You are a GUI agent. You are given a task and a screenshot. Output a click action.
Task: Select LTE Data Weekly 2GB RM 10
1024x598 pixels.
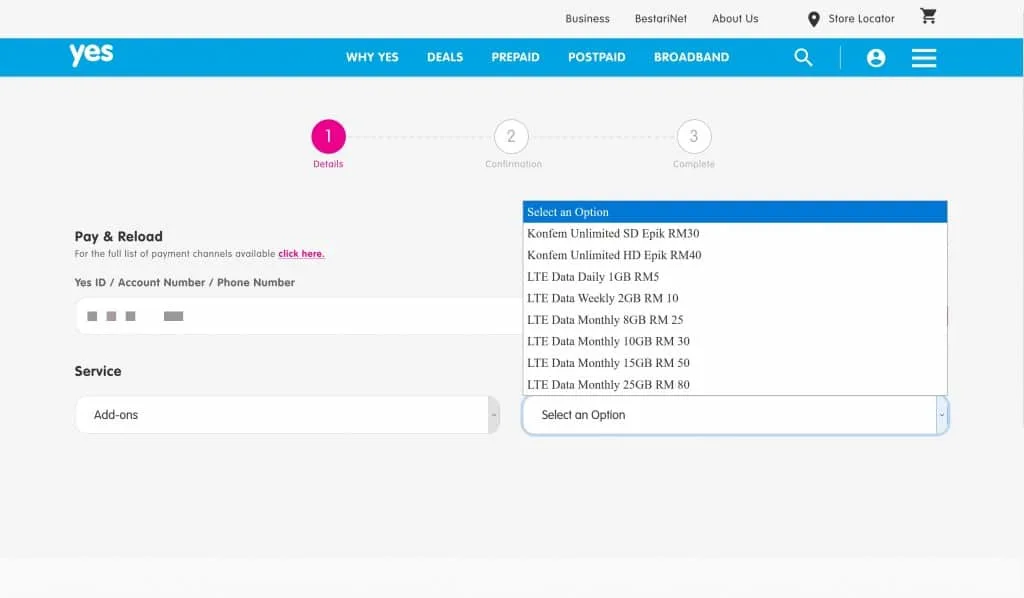(602, 298)
